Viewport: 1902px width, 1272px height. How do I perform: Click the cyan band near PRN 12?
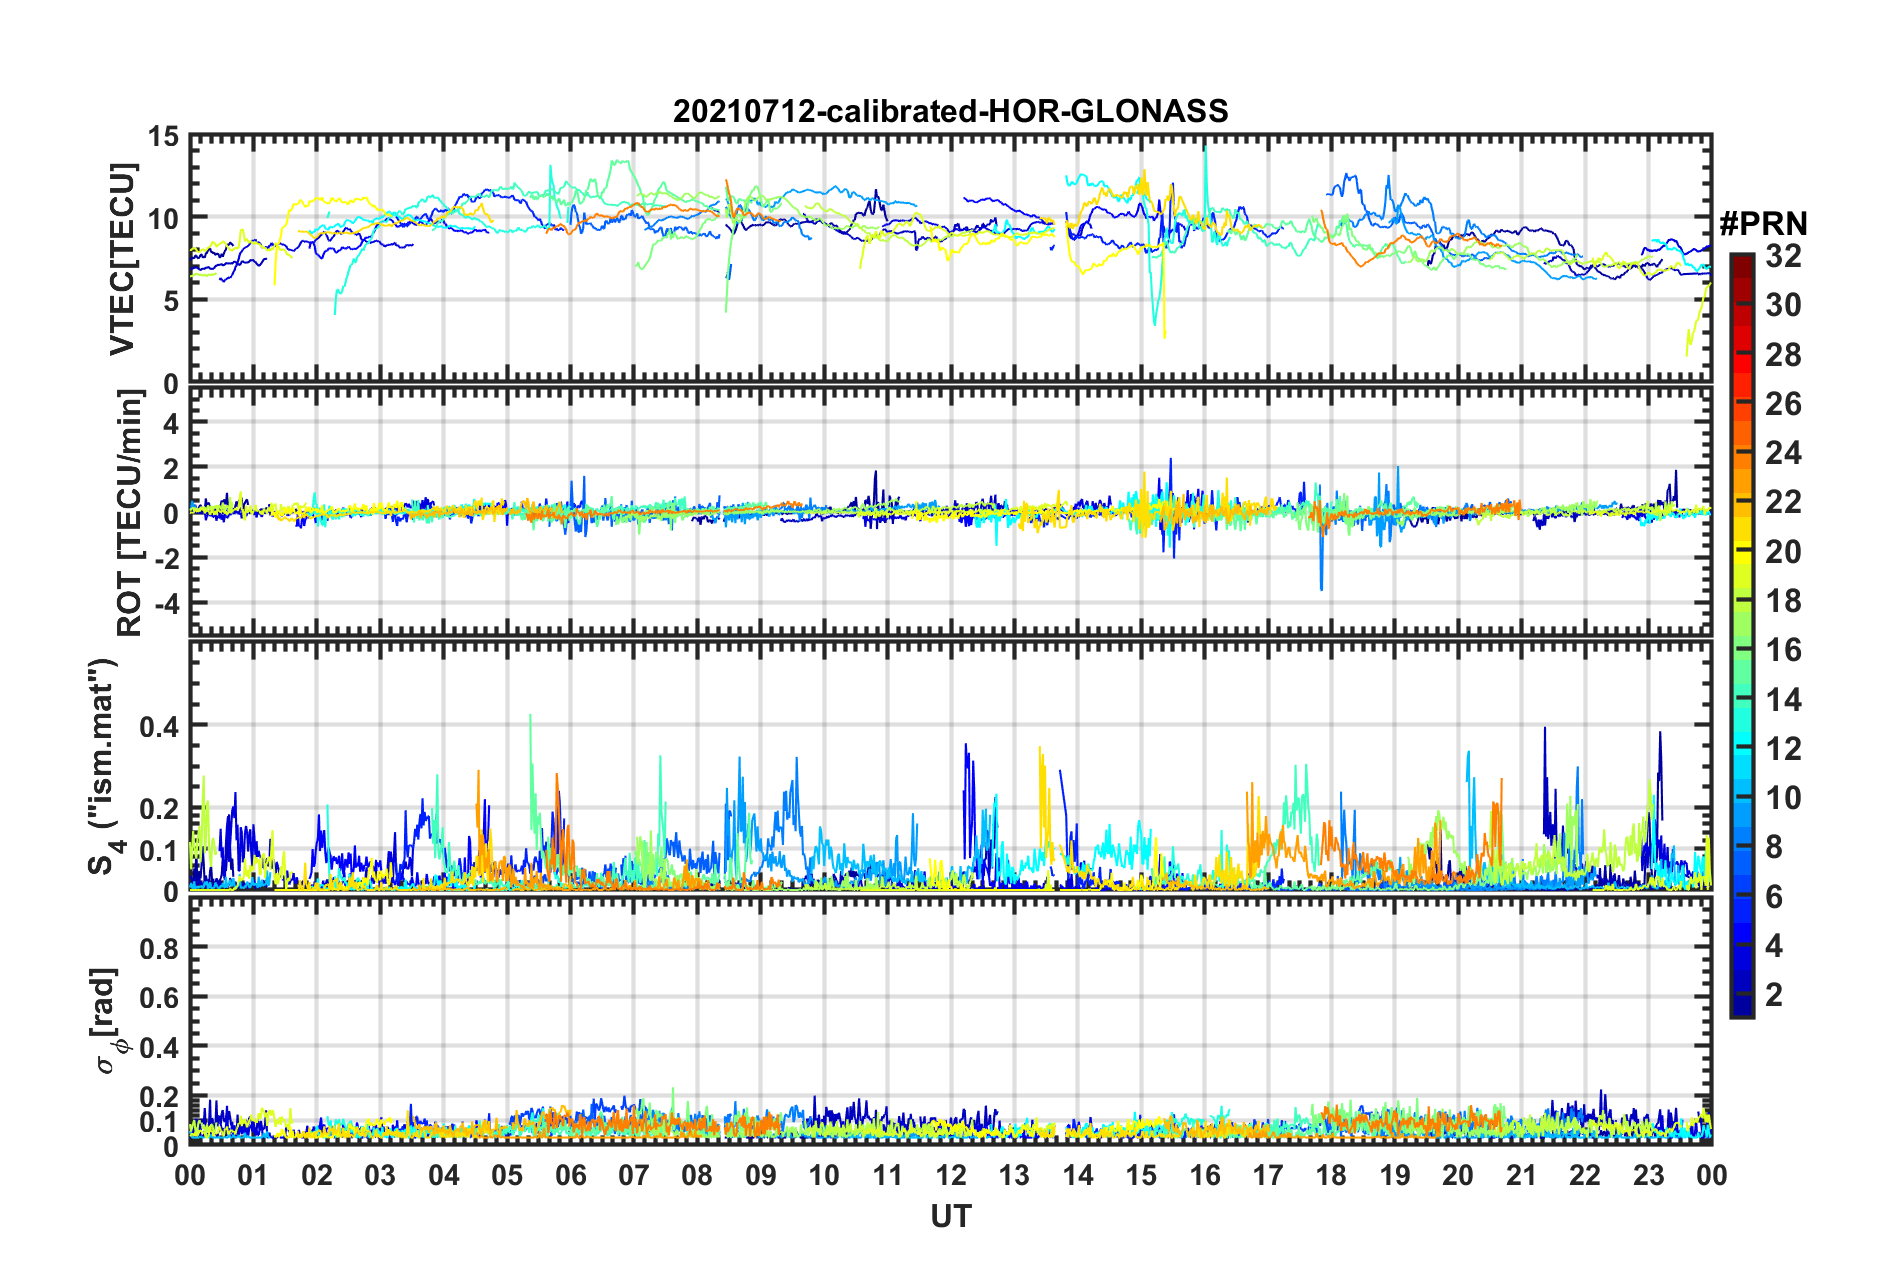pos(1741,748)
